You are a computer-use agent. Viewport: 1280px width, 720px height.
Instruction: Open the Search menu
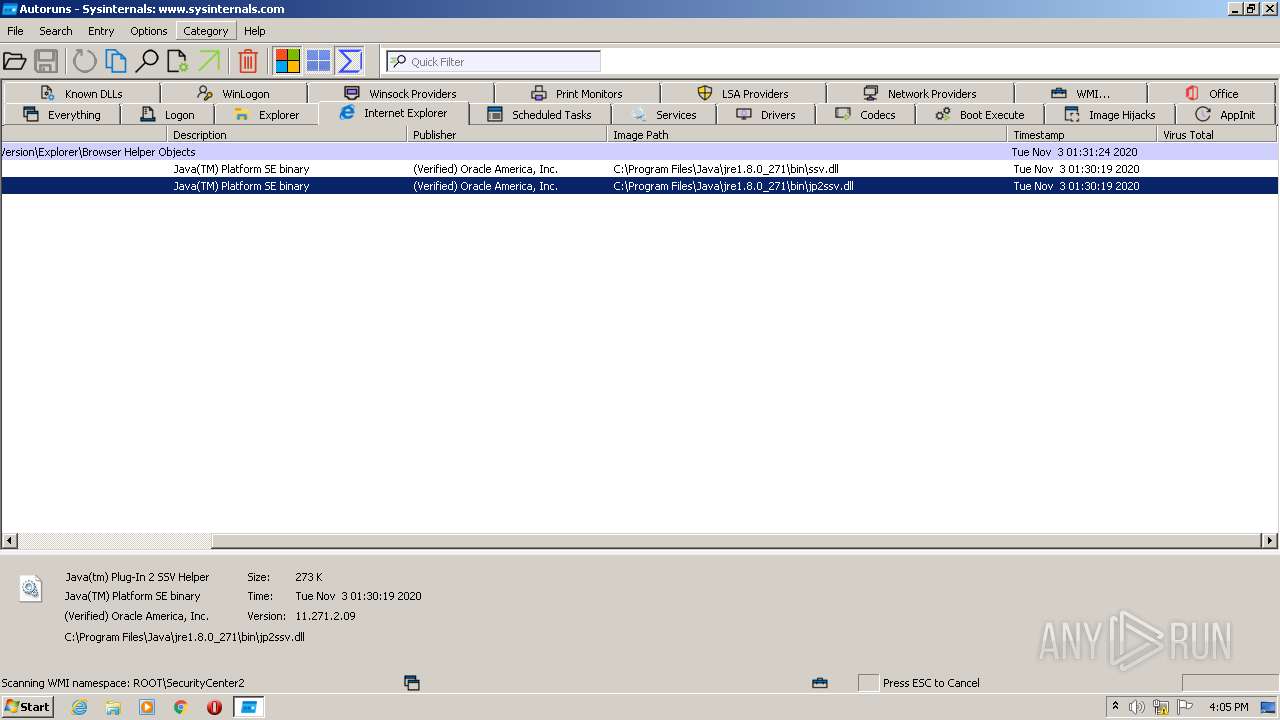(x=56, y=31)
